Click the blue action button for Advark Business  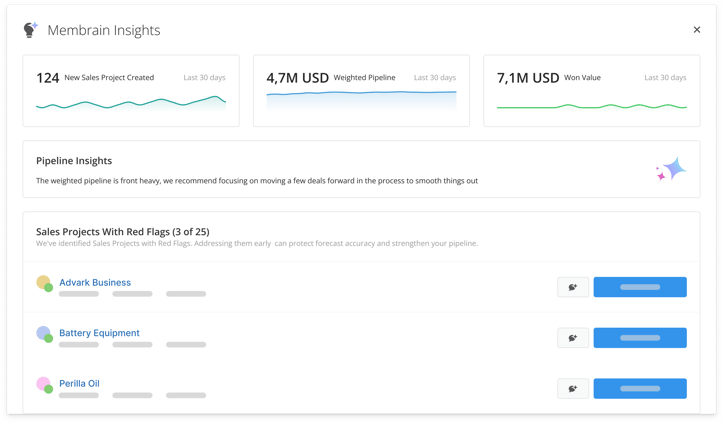tap(640, 287)
